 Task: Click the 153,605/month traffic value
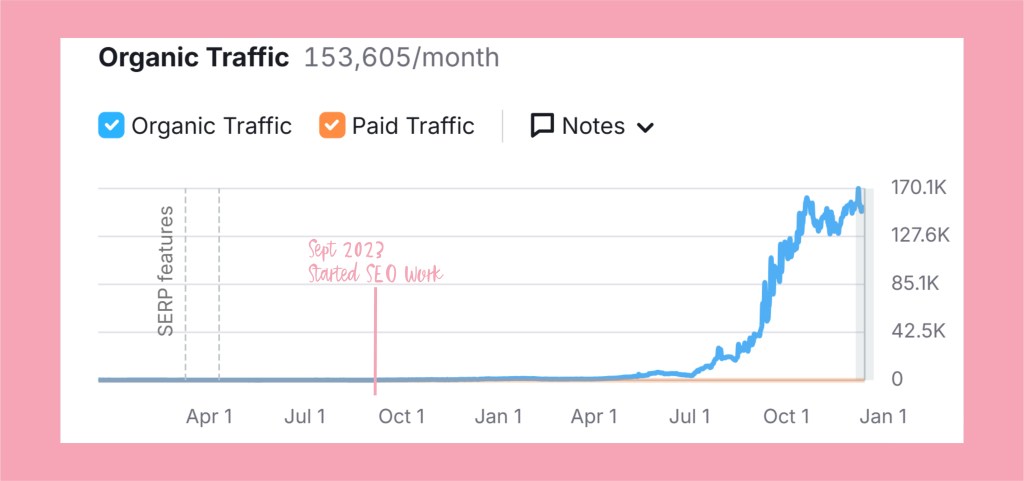tap(401, 58)
